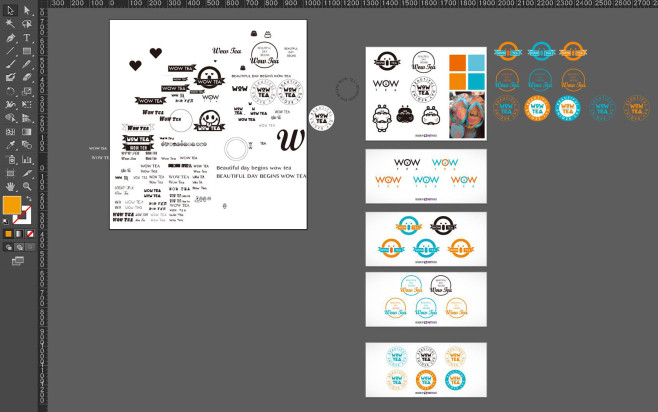Click the orange Fill color box

coord(12,205)
